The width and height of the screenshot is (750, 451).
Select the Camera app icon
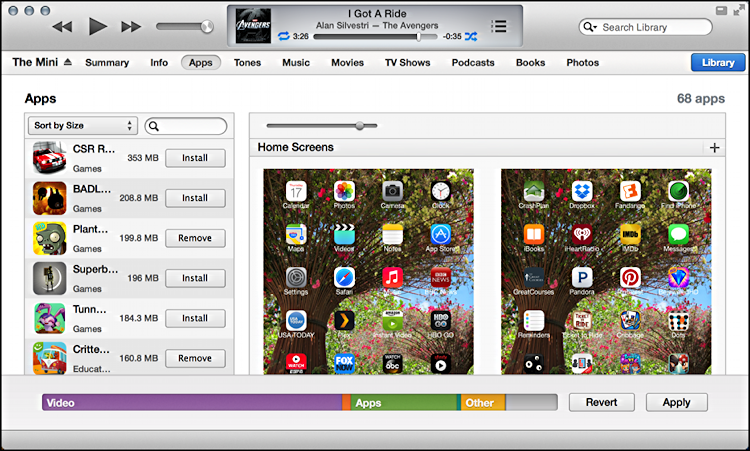coord(392,191)
